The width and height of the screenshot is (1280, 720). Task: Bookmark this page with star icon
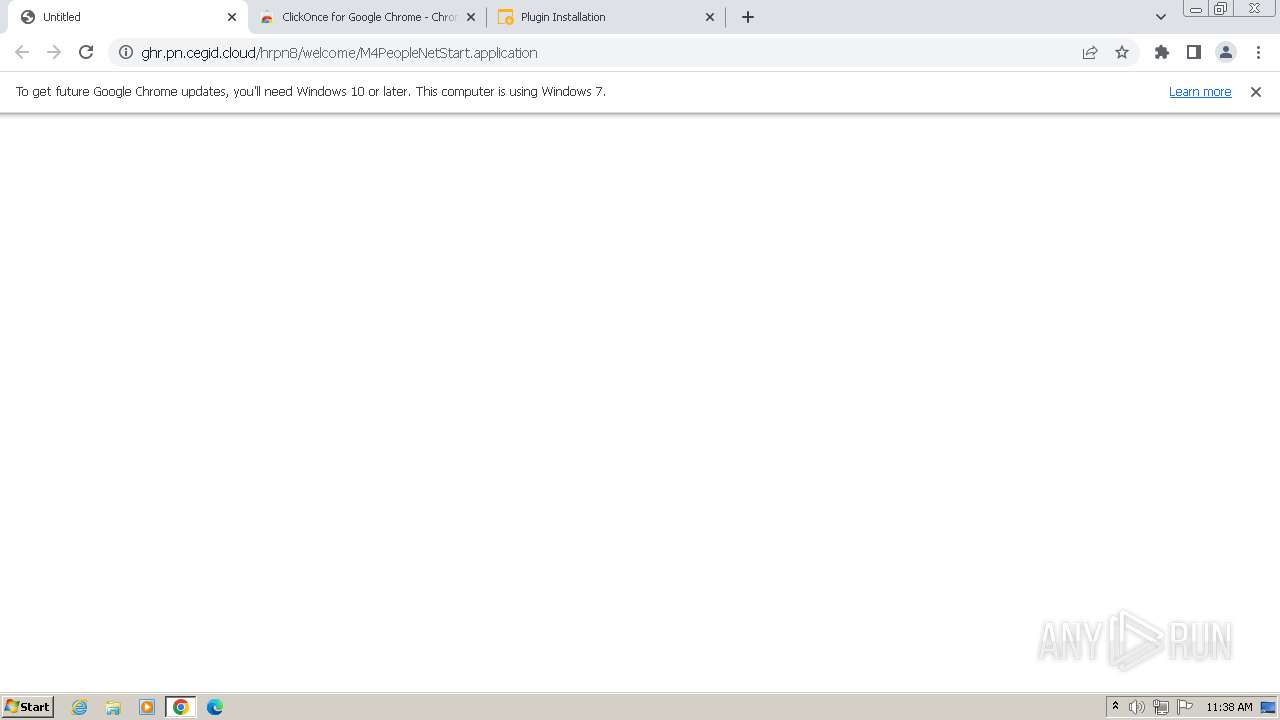pos(1122,52)
